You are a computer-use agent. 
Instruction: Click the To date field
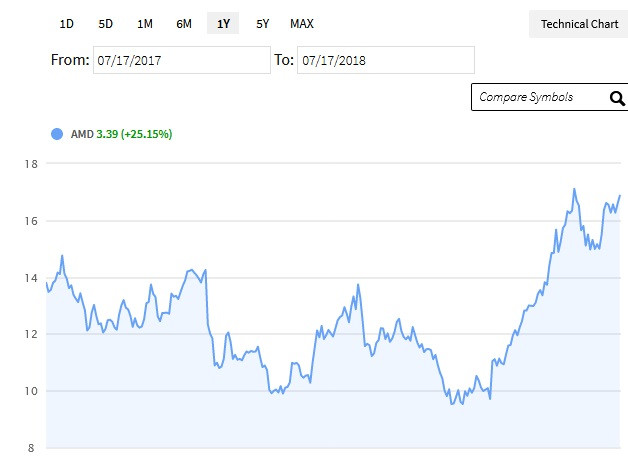coord(386,60)
